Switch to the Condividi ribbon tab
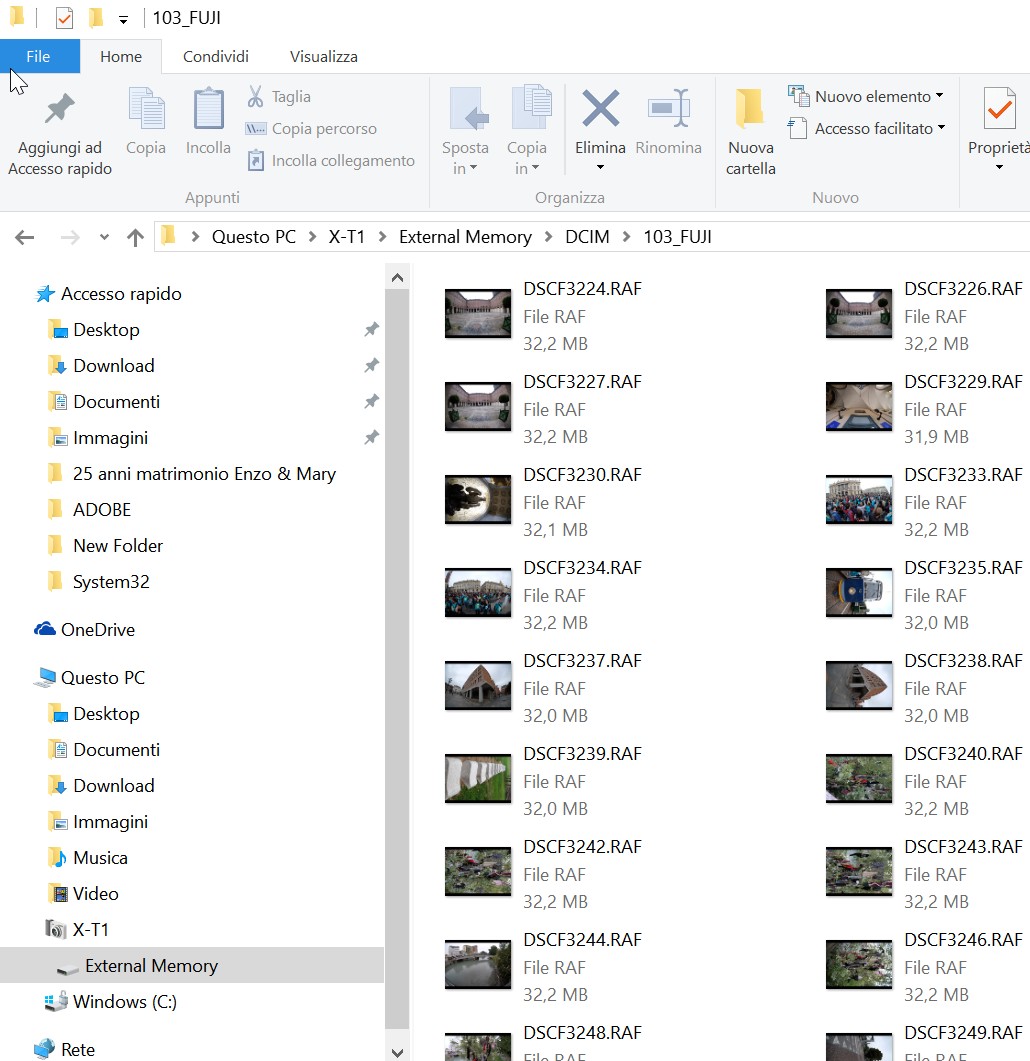 (x=216, y=57)
